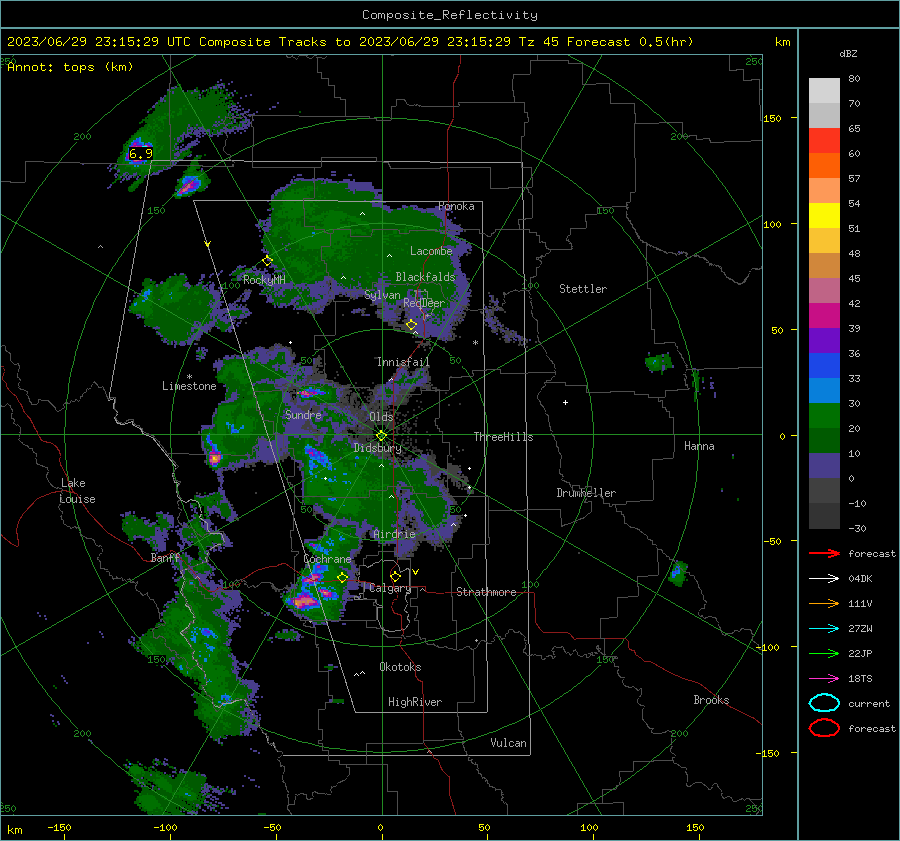Click the Innisfail city label

pos(403,362)
